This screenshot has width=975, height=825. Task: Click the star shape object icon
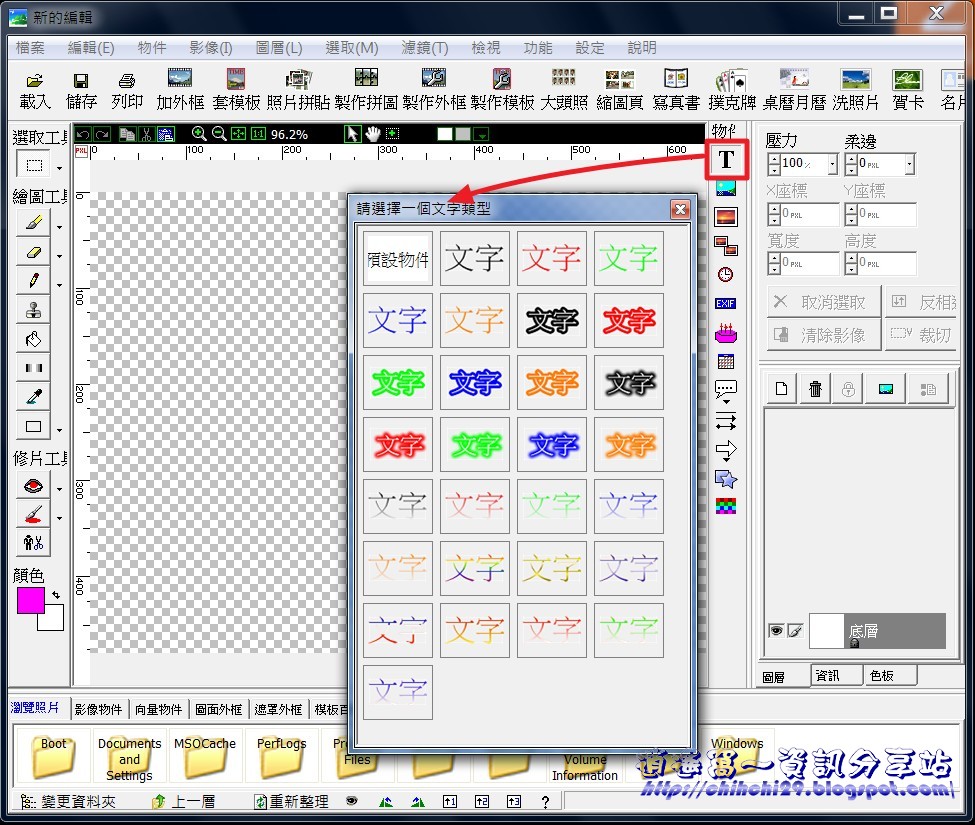(x=726, y=479)
